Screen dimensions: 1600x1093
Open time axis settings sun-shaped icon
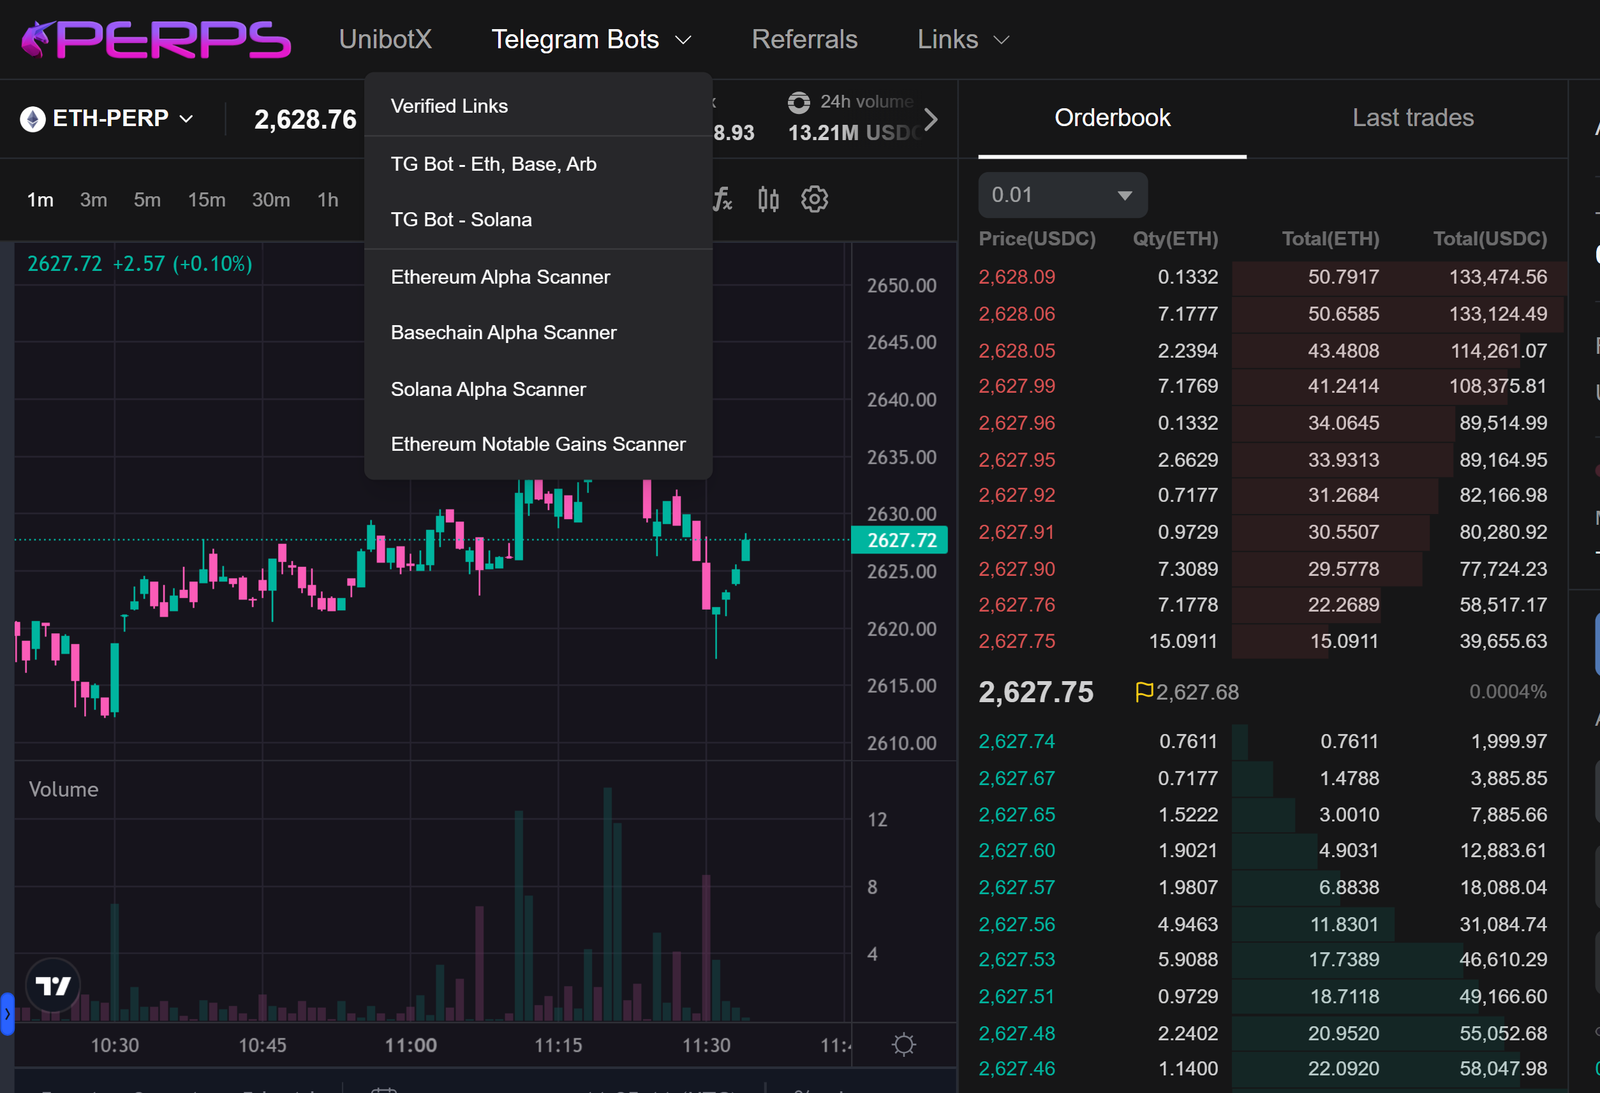[904, 1045]
